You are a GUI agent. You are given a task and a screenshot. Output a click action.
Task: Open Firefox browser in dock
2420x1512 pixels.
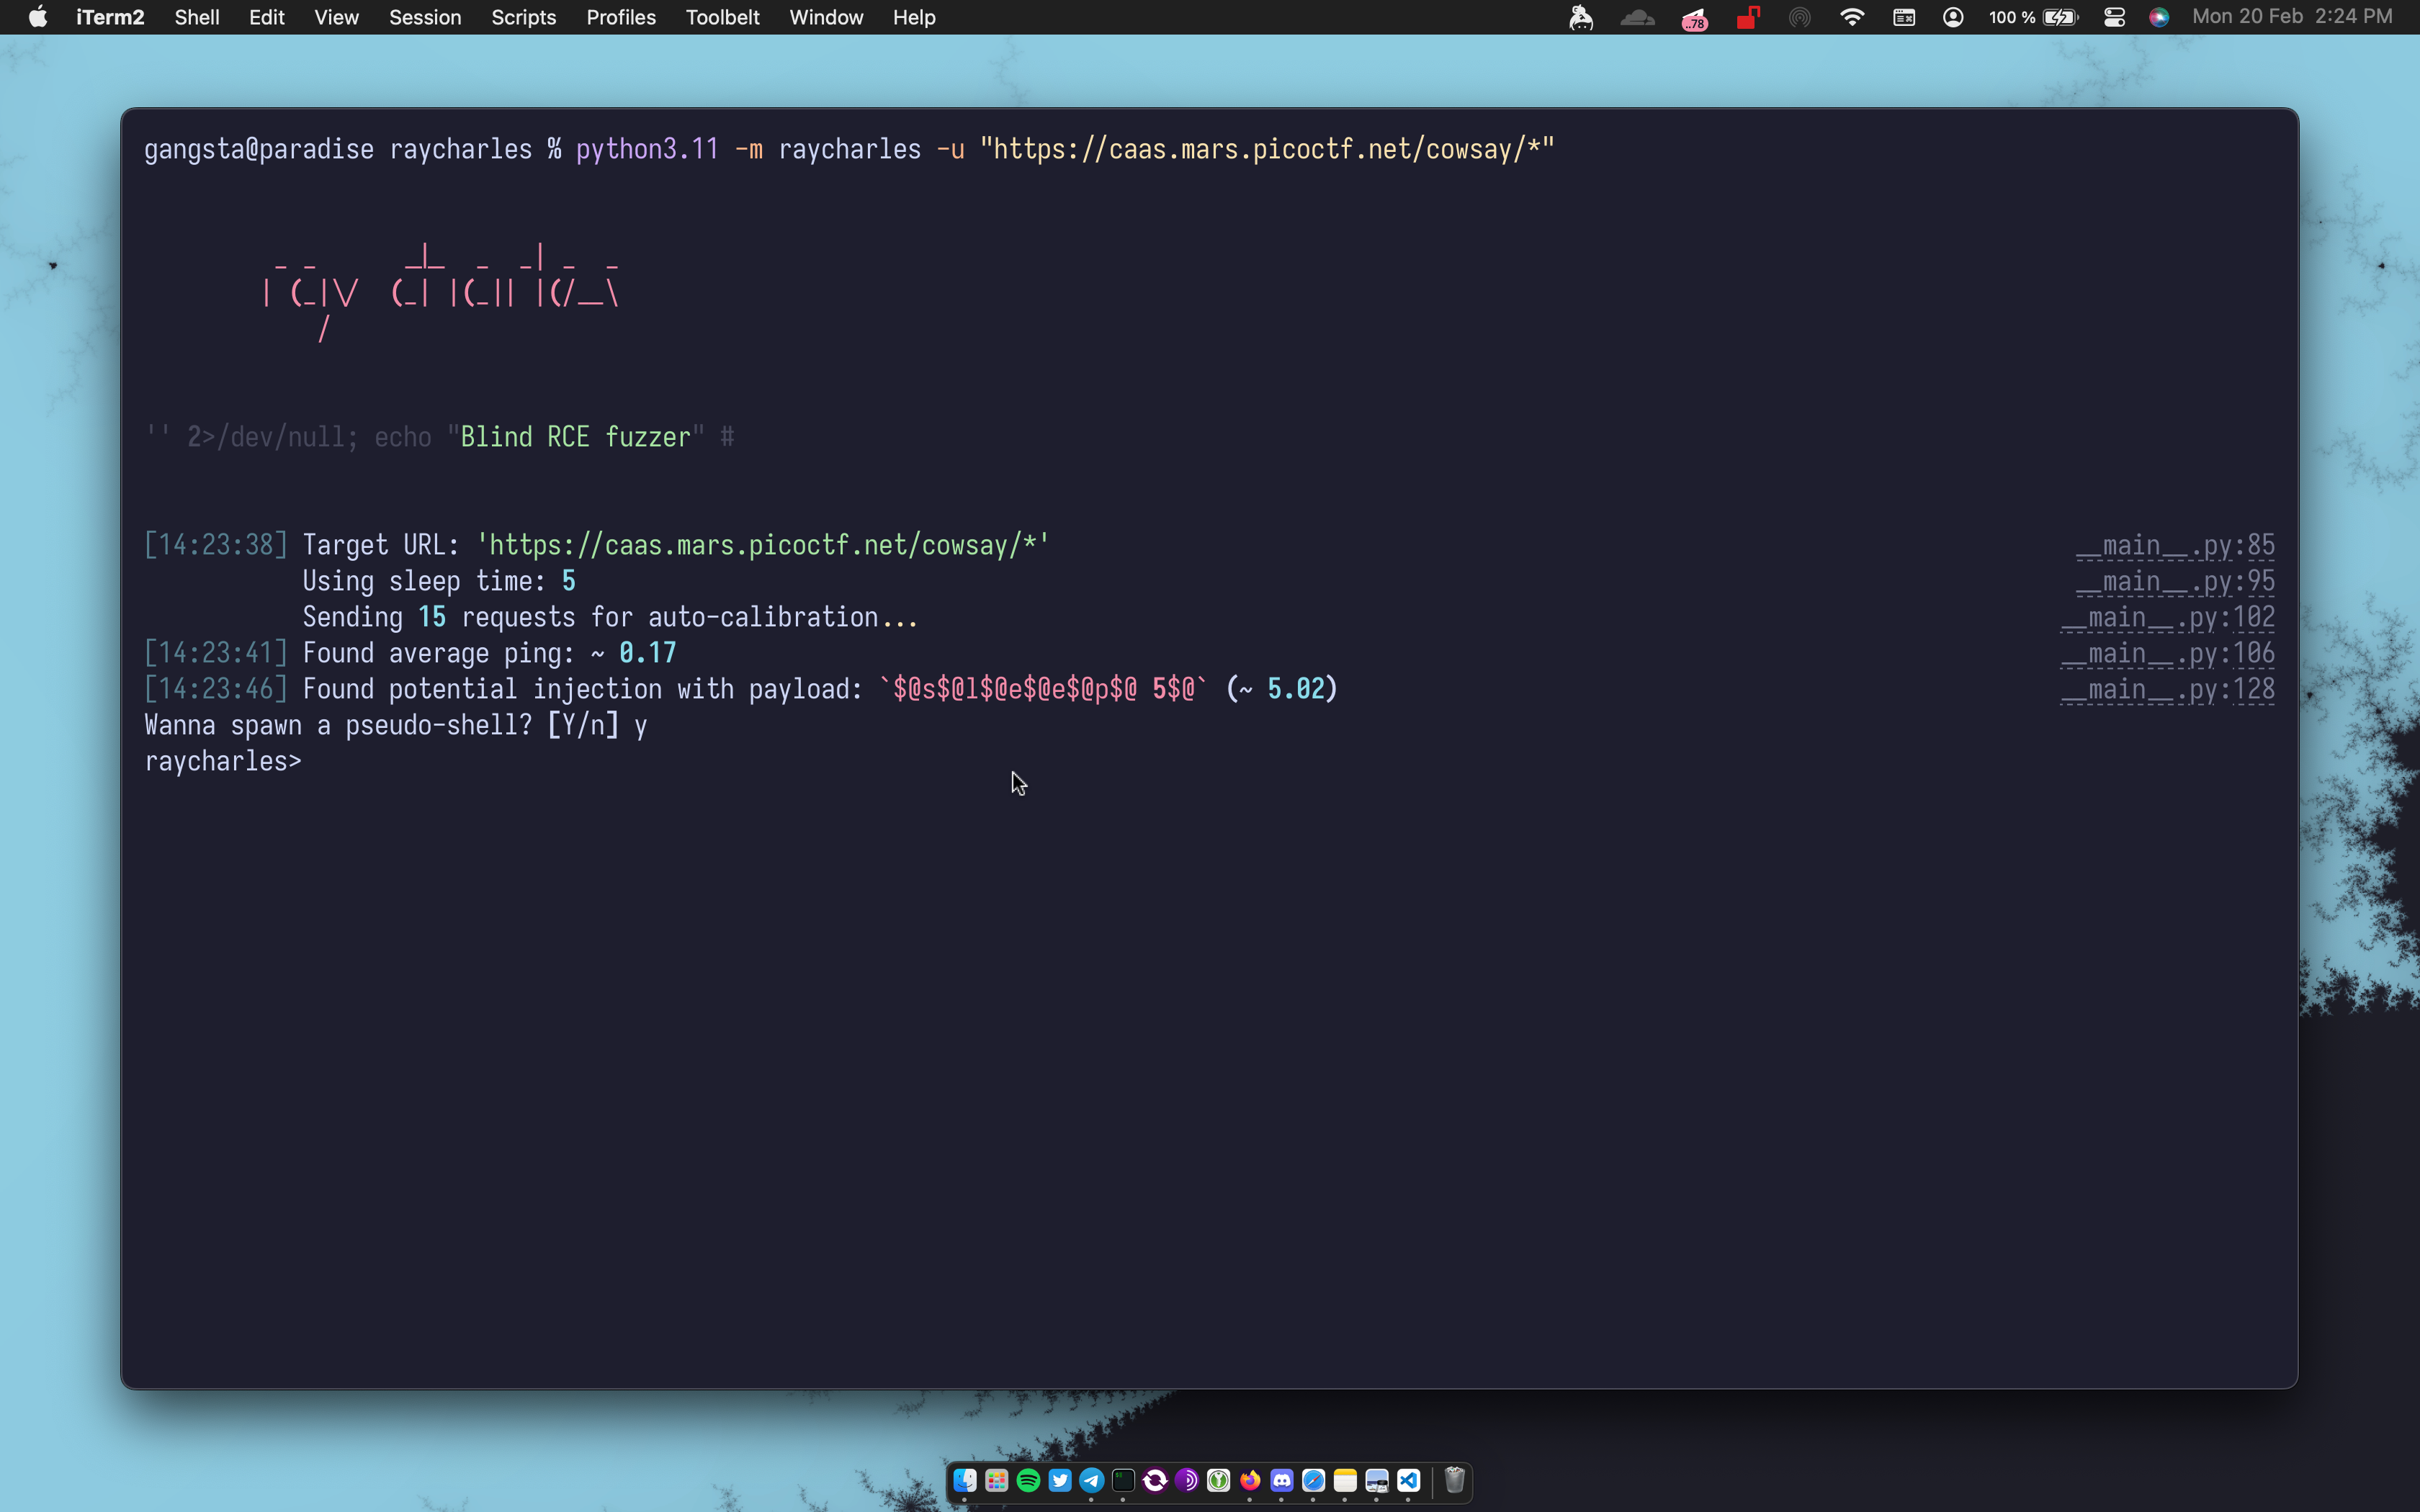[x=1250, y=1480]
